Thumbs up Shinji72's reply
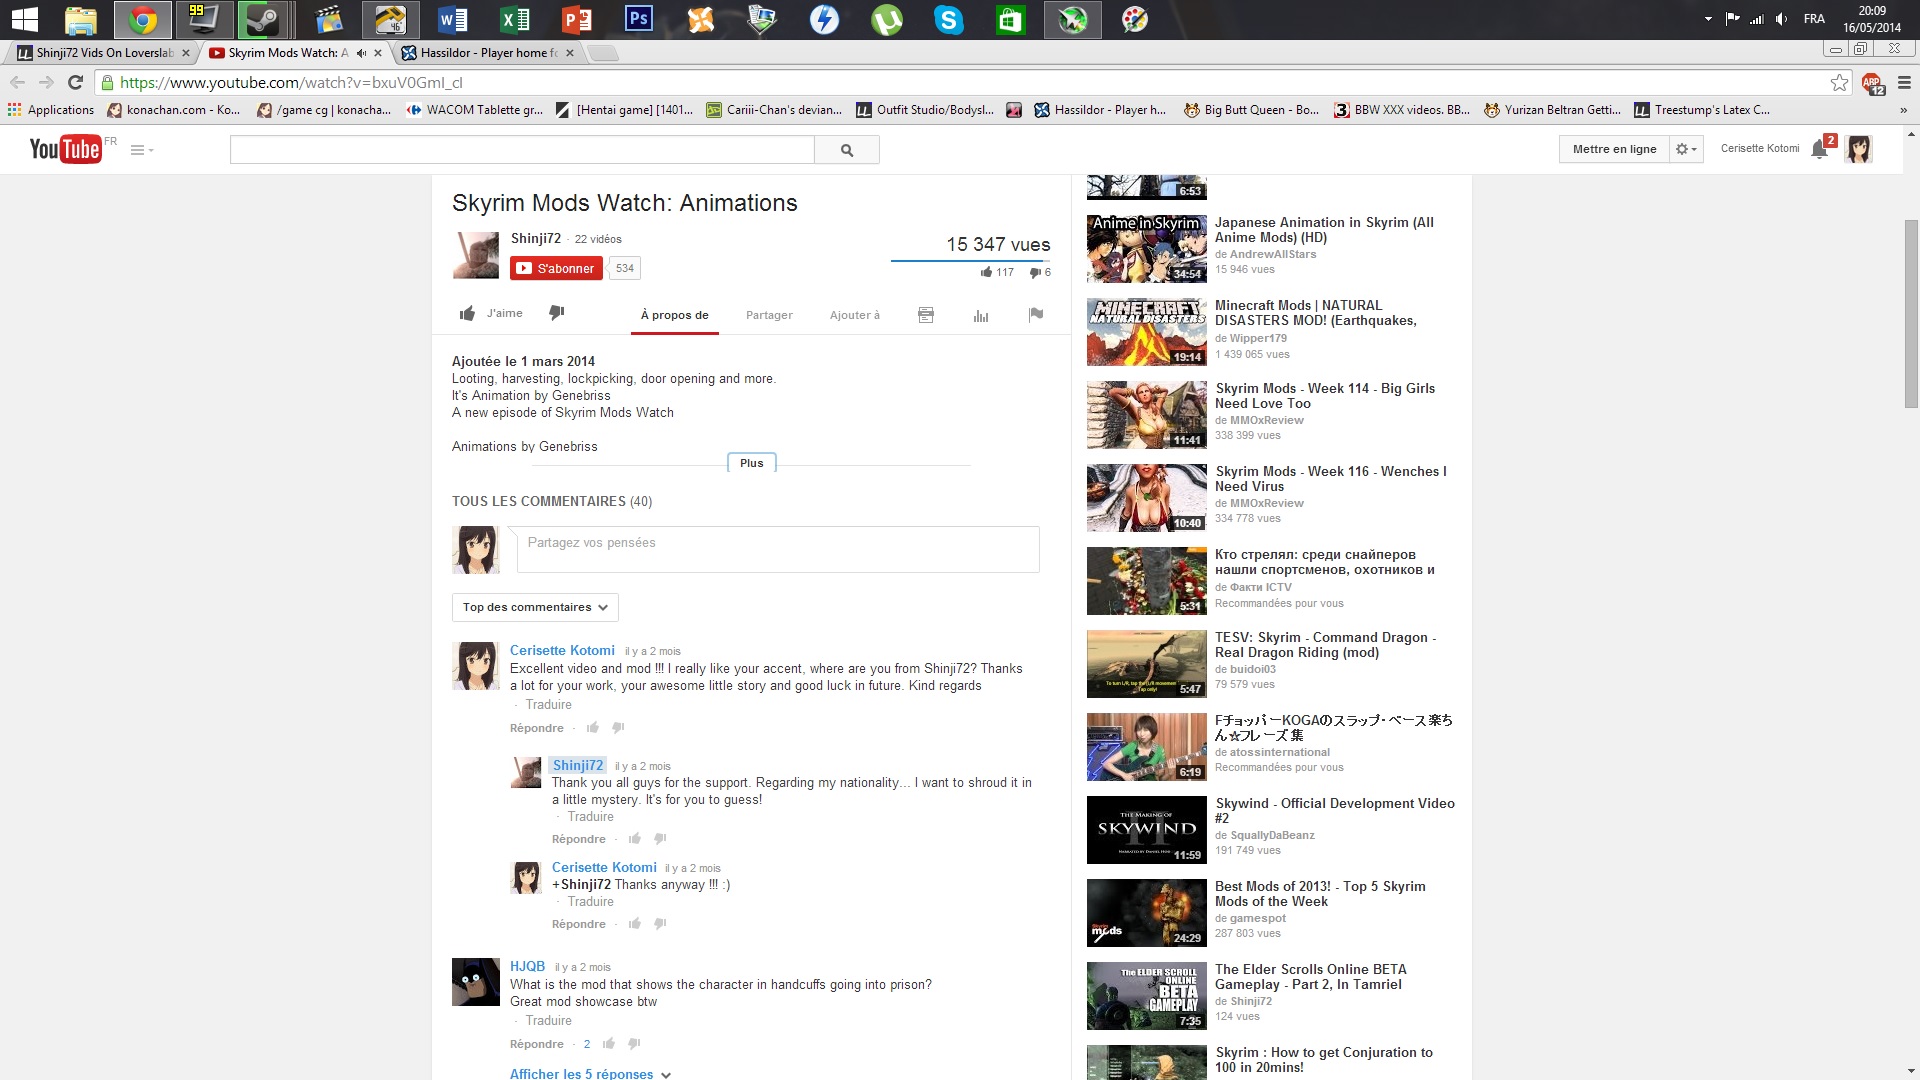Viewport: 1920px width, 1080px height. point(635,839)
